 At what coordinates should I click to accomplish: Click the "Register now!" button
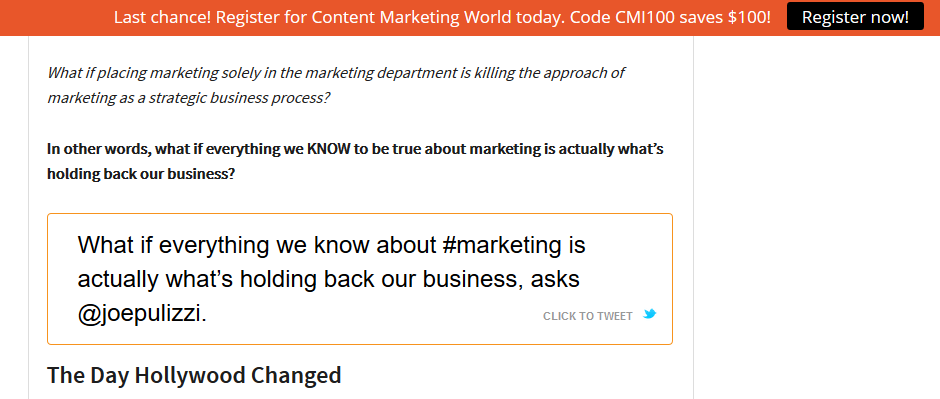click(855, 17)
